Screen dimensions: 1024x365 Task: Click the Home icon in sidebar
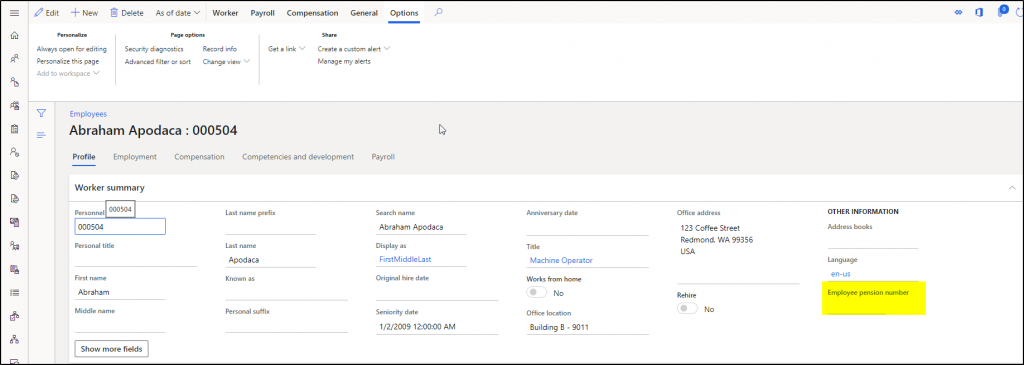14,35
